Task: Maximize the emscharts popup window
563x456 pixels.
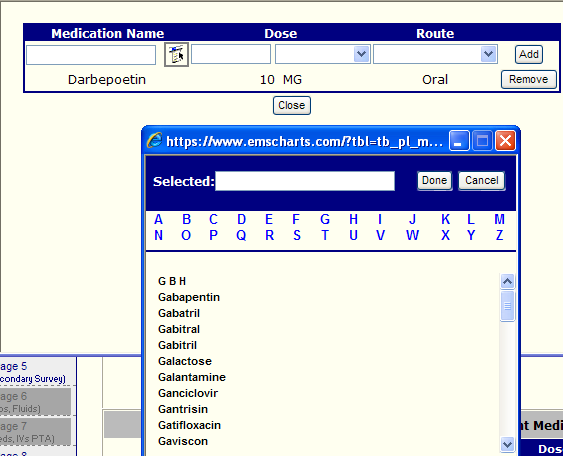Action: point(482,140)
